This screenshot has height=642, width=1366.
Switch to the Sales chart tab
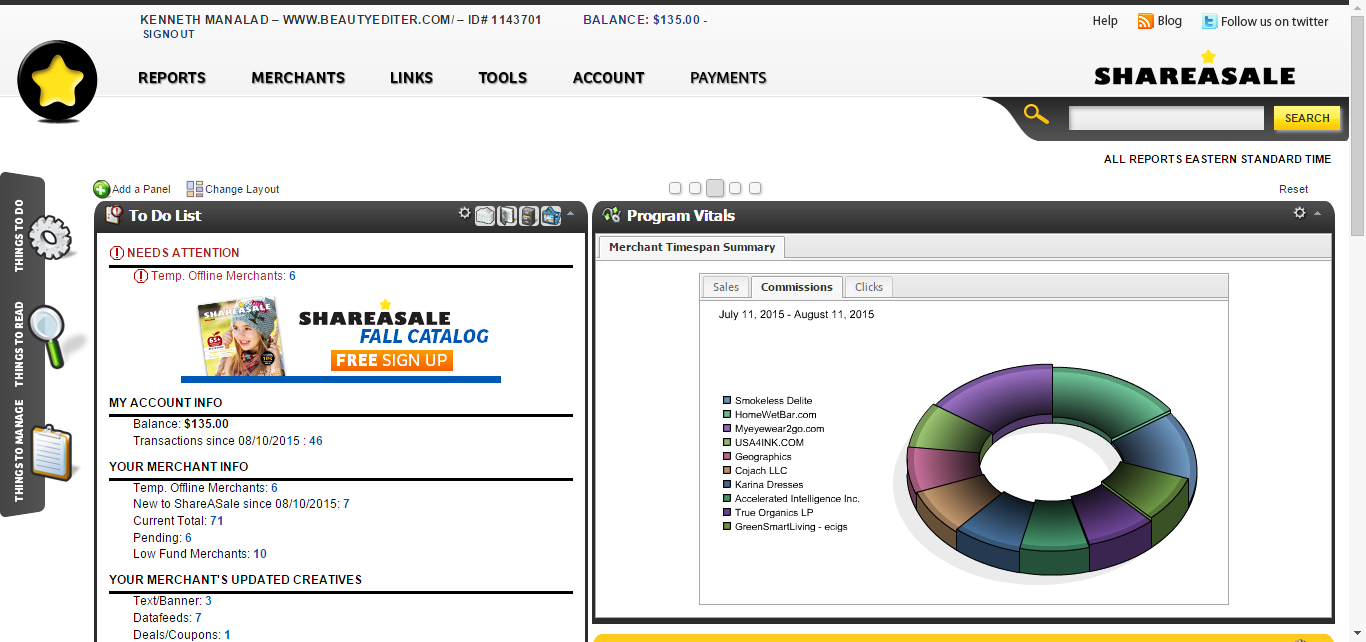click(726, 287)
